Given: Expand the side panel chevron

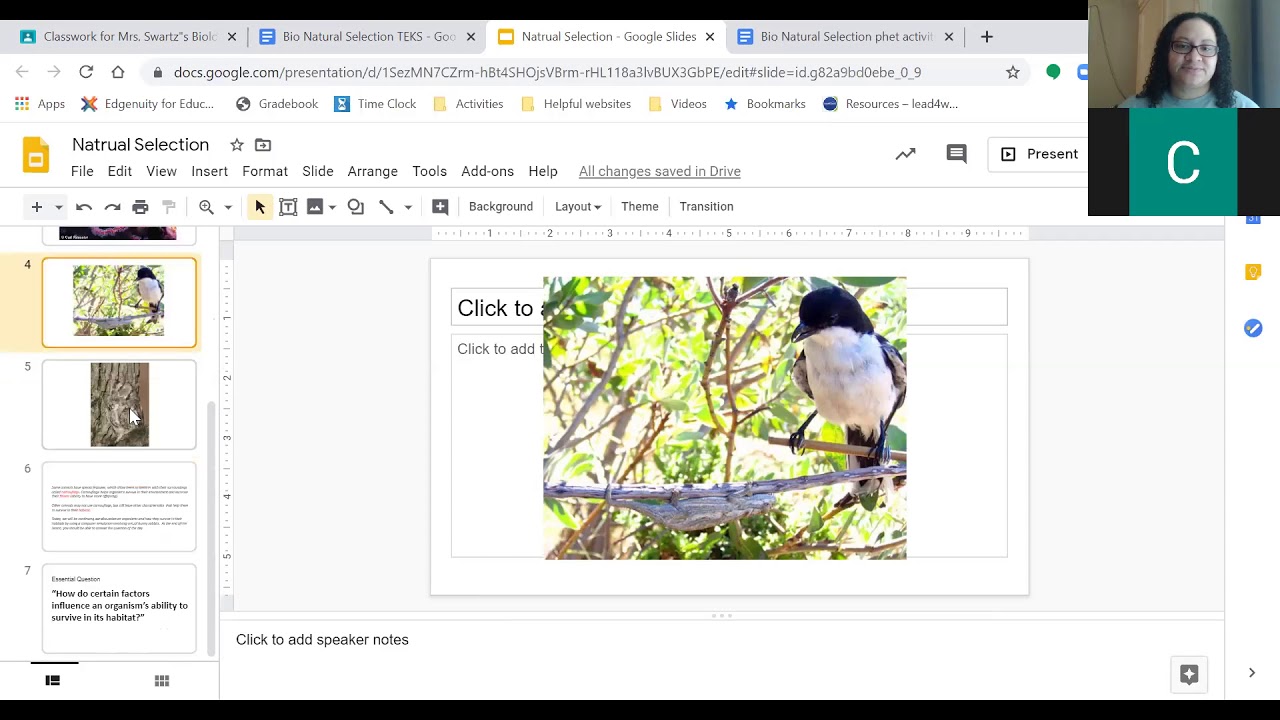Looking at the screenshot, I should point(1251,673).
